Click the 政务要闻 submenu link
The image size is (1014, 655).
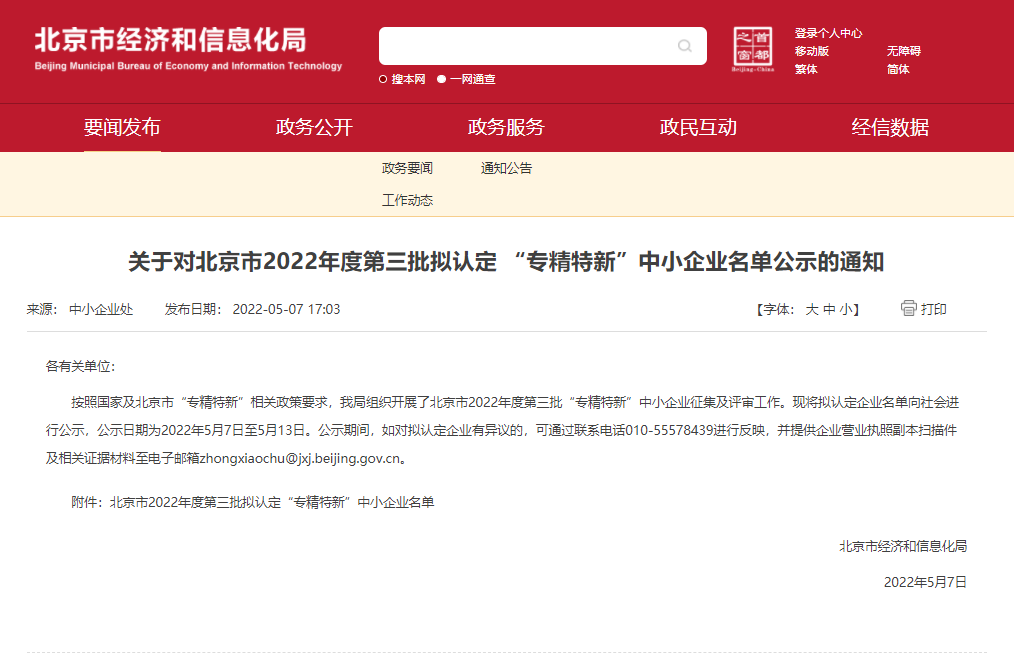click(x=407, y=168)
